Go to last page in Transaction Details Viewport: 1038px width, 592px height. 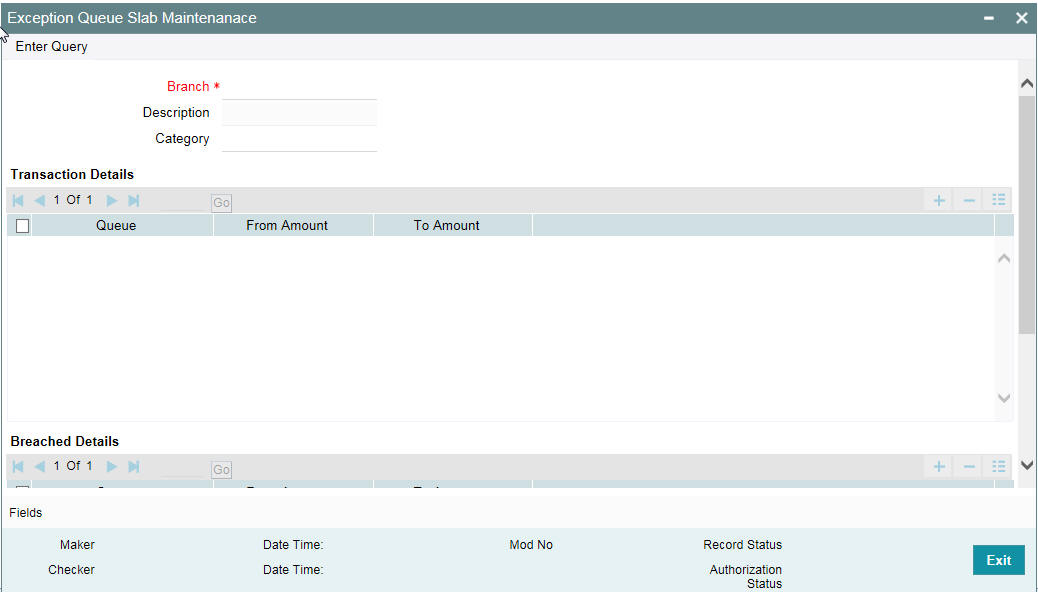[134, 200]
